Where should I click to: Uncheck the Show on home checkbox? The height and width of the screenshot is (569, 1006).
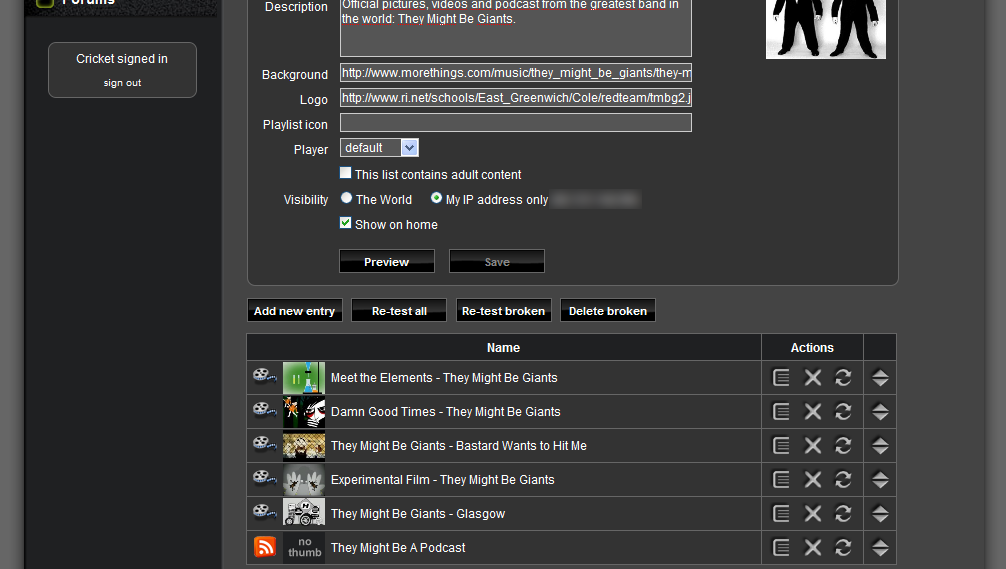click(x=346, y=224)
